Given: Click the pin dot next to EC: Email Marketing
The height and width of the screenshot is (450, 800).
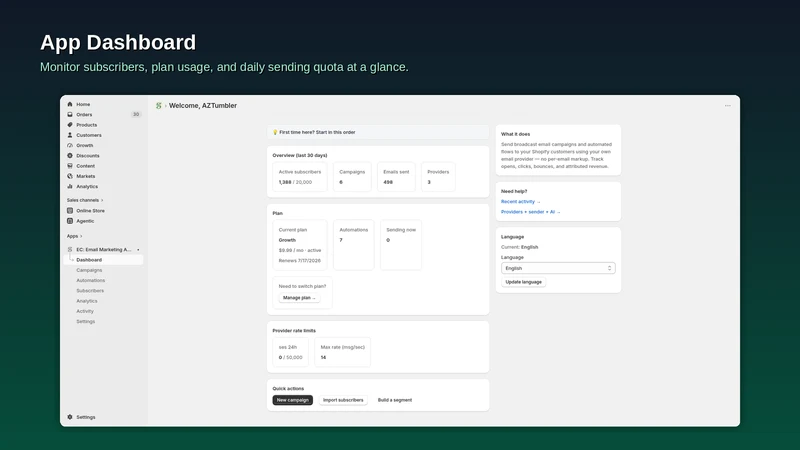Looking at the screenshot, I should point(138,249).
